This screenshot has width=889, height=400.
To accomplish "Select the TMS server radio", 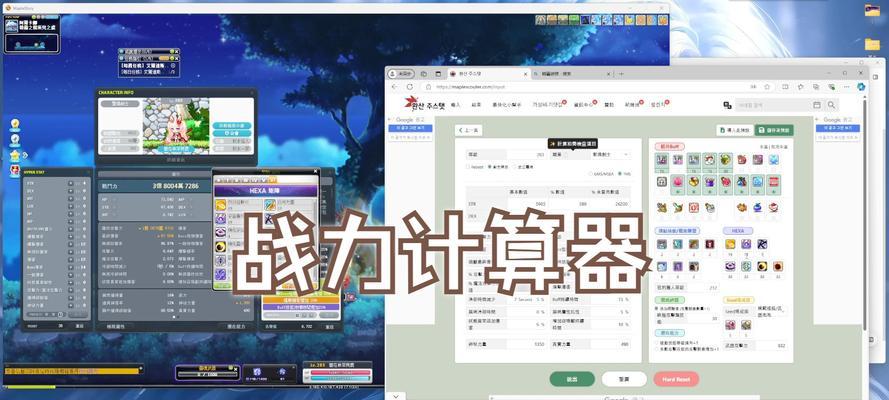I will coord(620,174).
